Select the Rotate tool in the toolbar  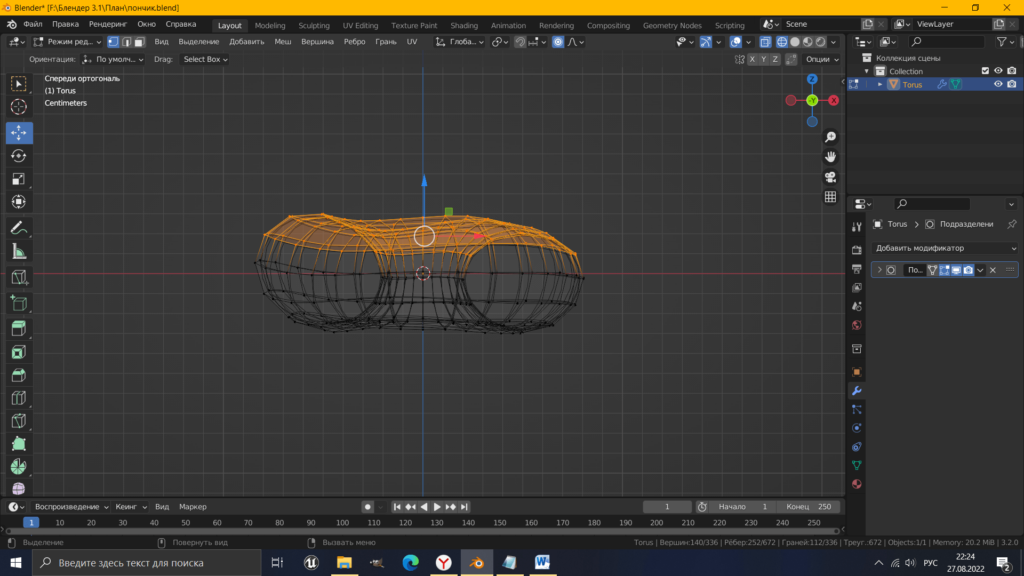tap(19, 156)
